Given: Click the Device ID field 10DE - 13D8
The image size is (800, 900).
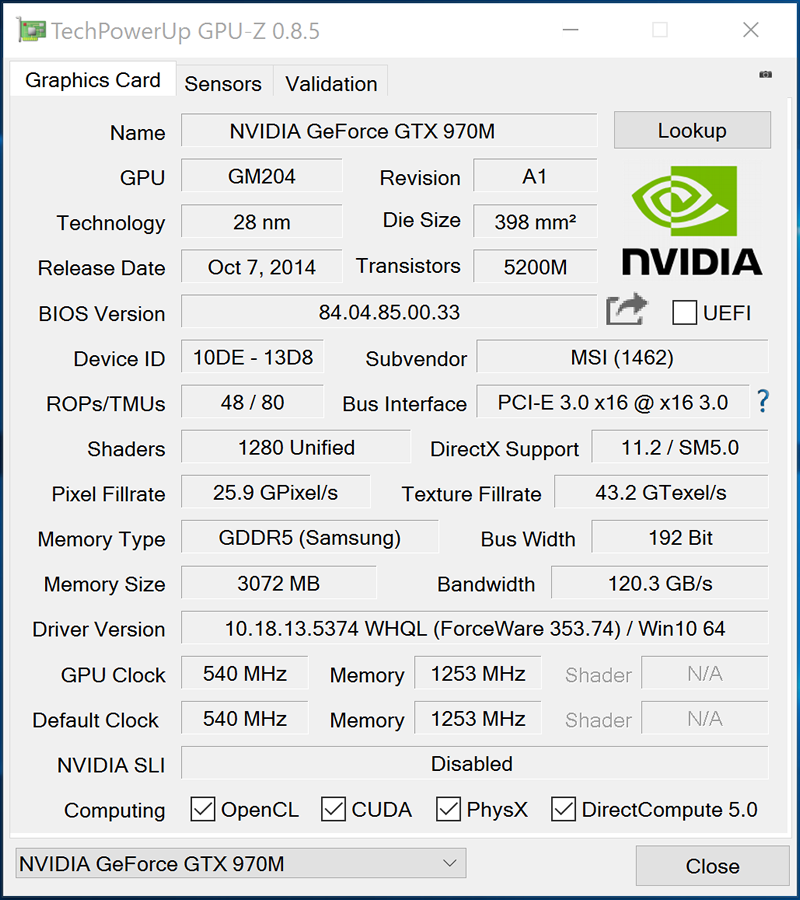Looking at the screenshot, I should coord(253,356).
